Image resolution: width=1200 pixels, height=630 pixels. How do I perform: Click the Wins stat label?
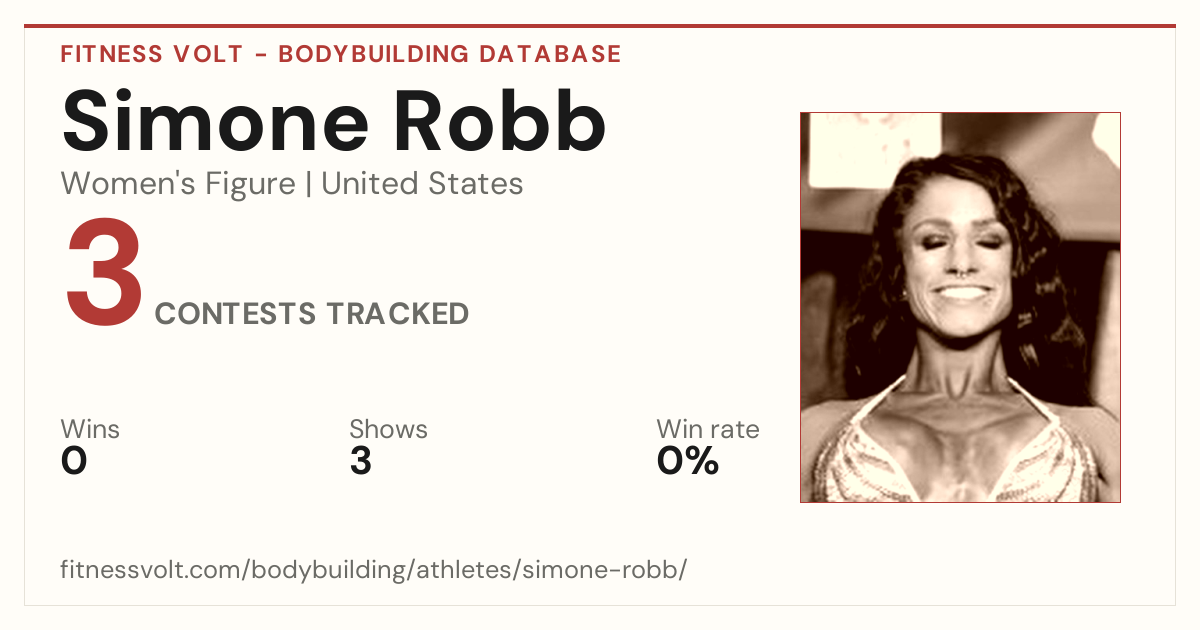click(90, 430)
